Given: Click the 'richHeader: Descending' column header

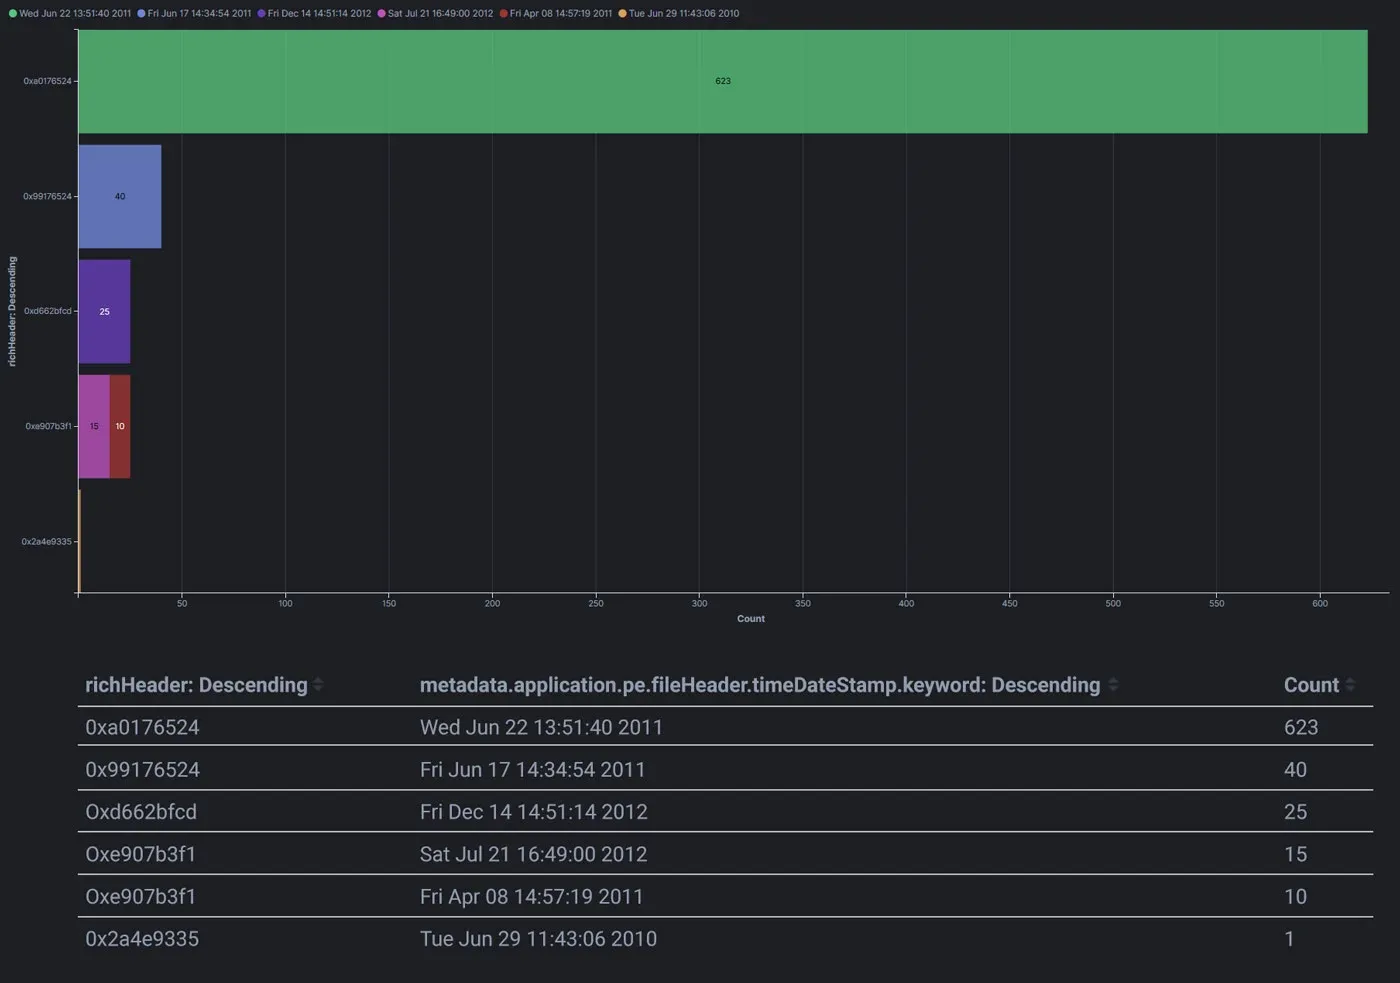Looking at the screenshot, I should 196,684.
